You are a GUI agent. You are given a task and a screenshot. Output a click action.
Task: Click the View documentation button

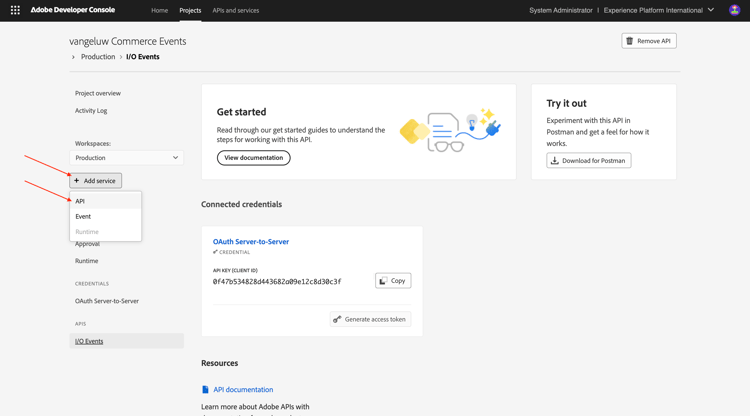[254, 158]
